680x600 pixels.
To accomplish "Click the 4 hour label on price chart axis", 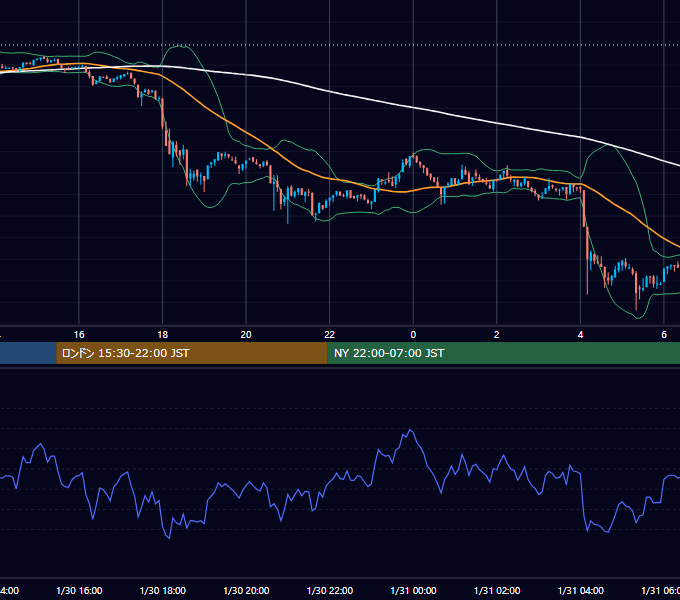I will (x=580, y=335).
